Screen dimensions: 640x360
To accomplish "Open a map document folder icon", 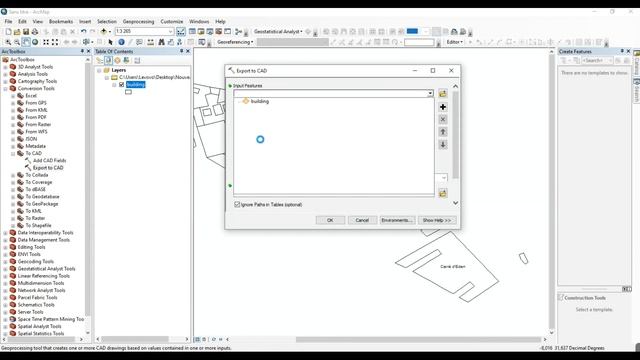I will pyautogui.click(x=17, y=31).
